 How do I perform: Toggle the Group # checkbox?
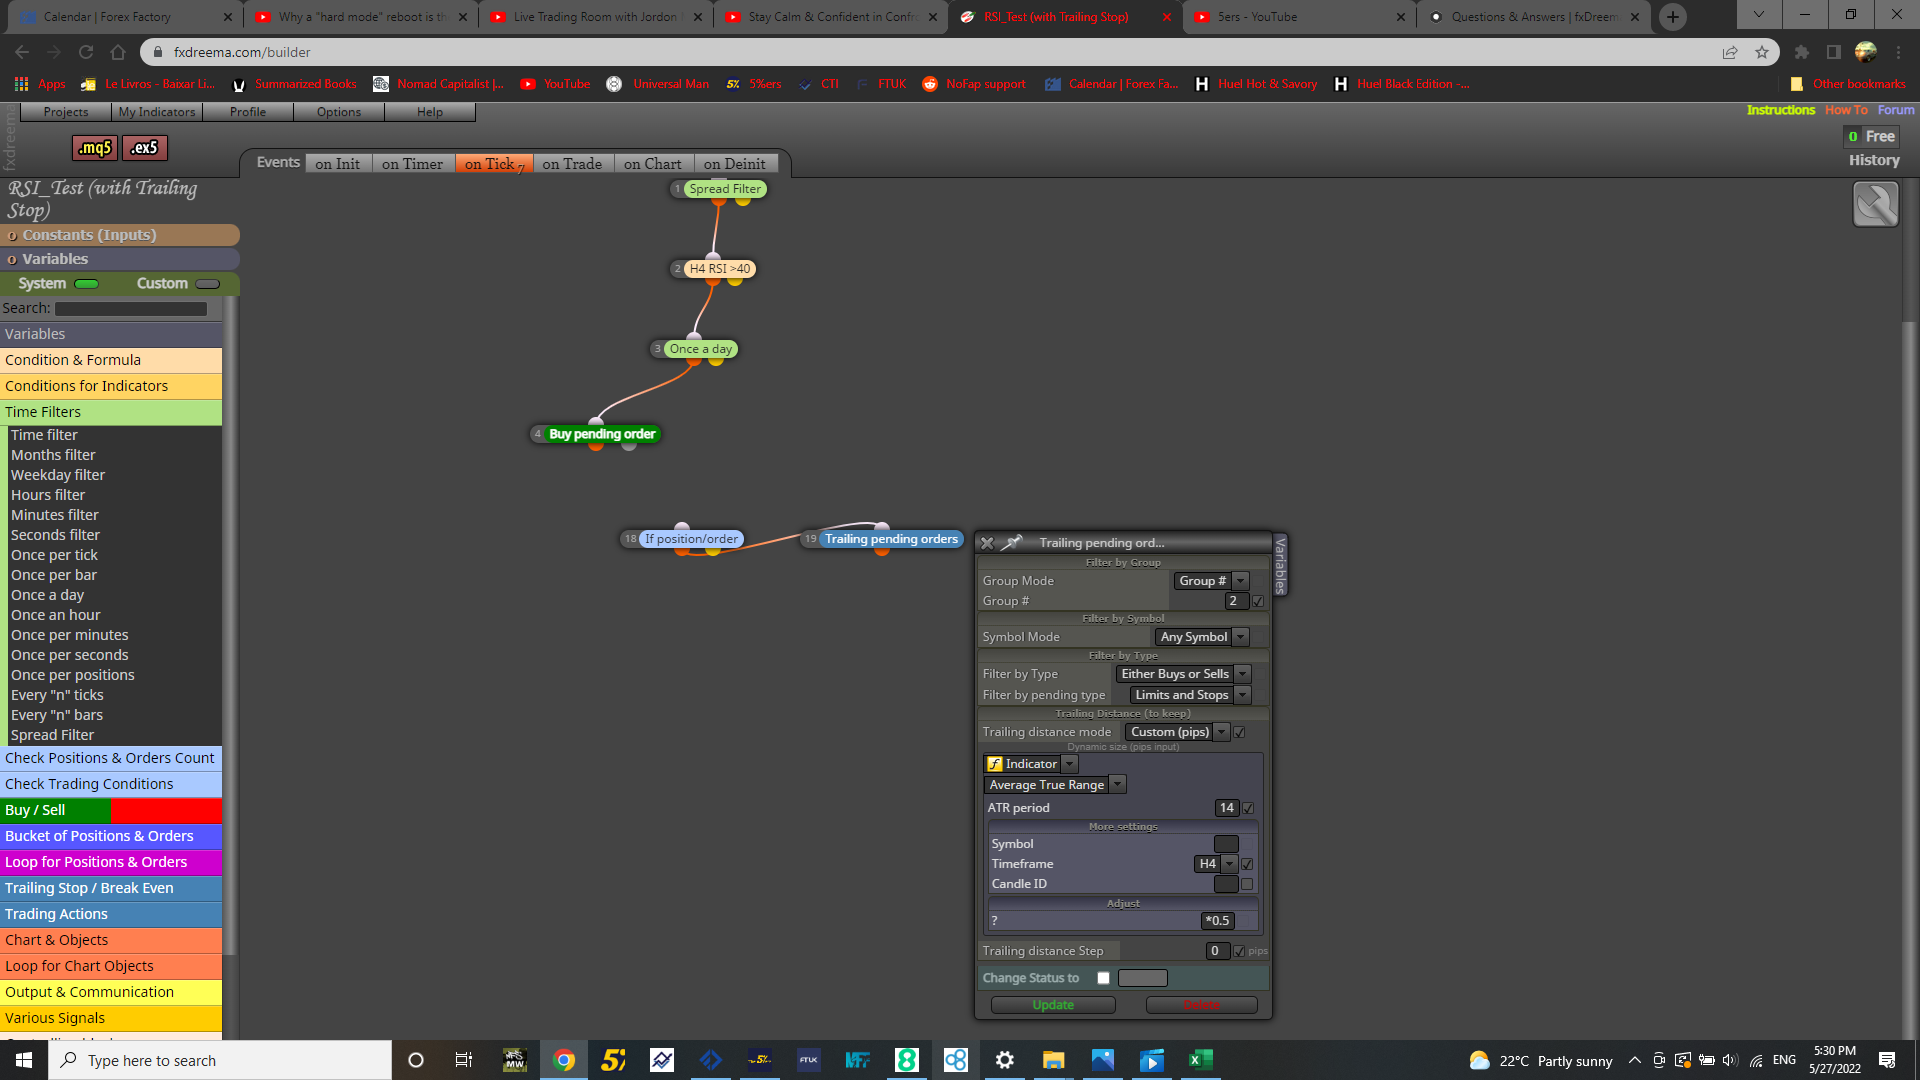[x=1258, y=601]
